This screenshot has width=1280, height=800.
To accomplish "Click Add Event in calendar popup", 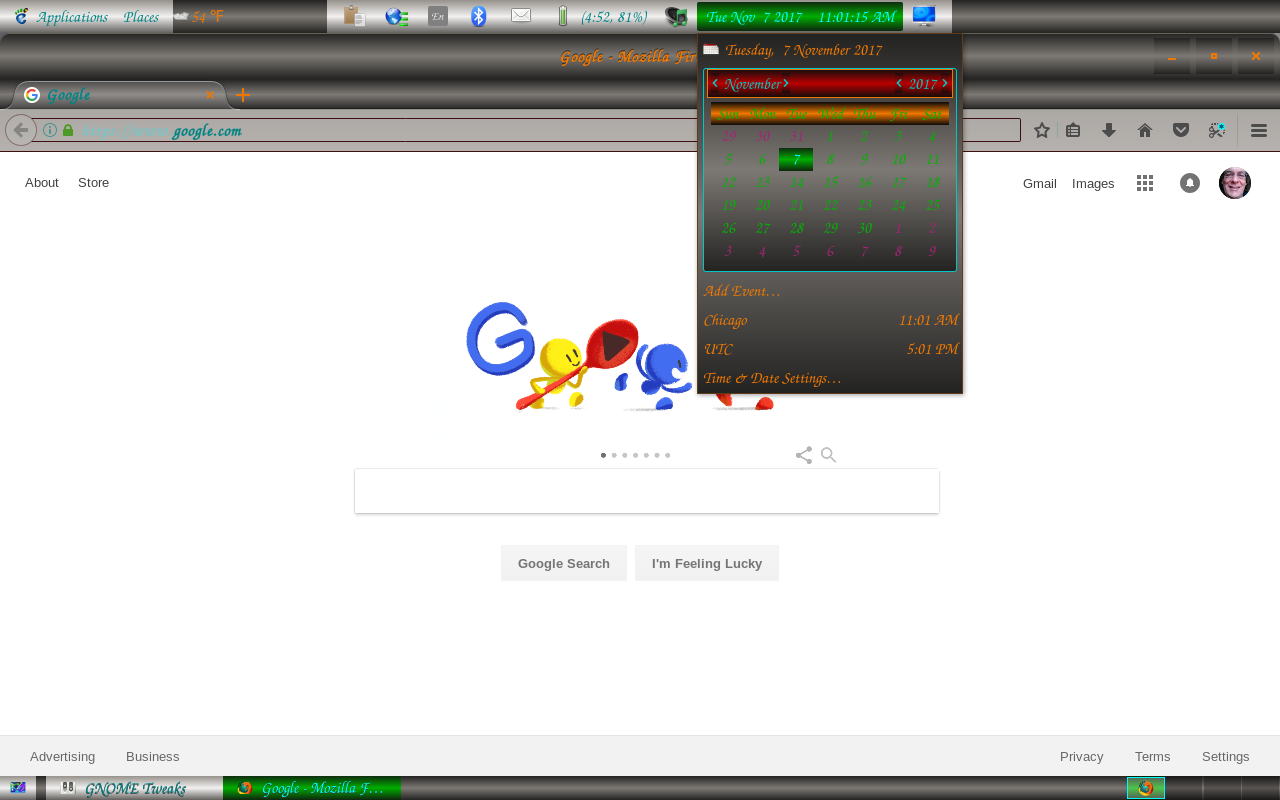I will pos(742,291).
